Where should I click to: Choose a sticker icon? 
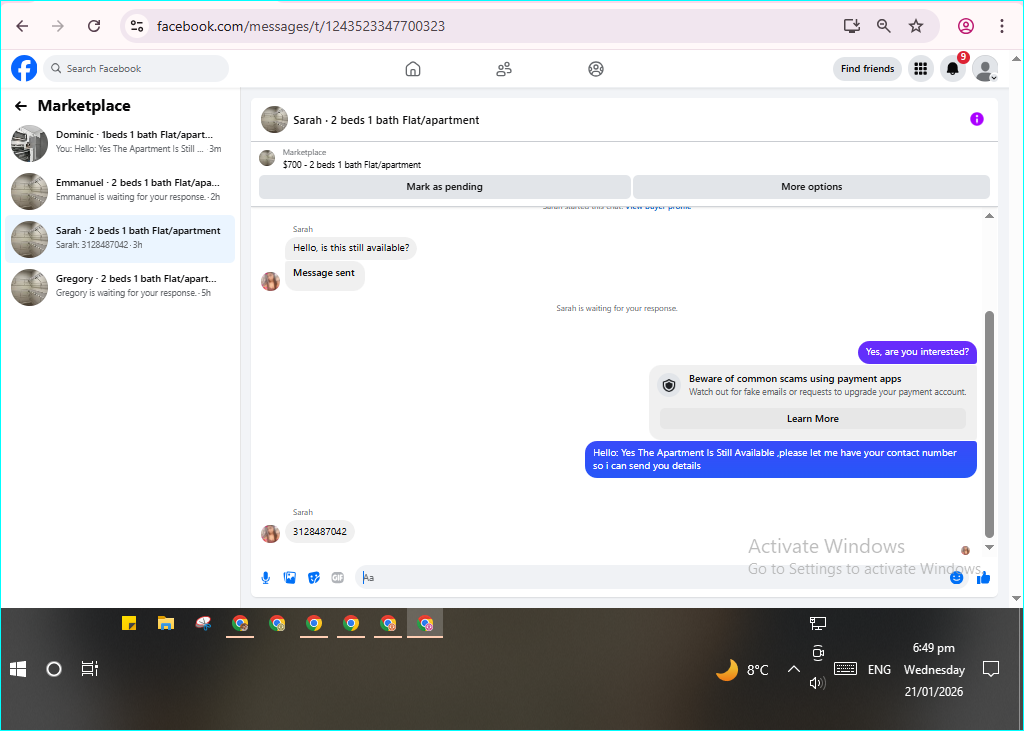click(x=314, y=577)
